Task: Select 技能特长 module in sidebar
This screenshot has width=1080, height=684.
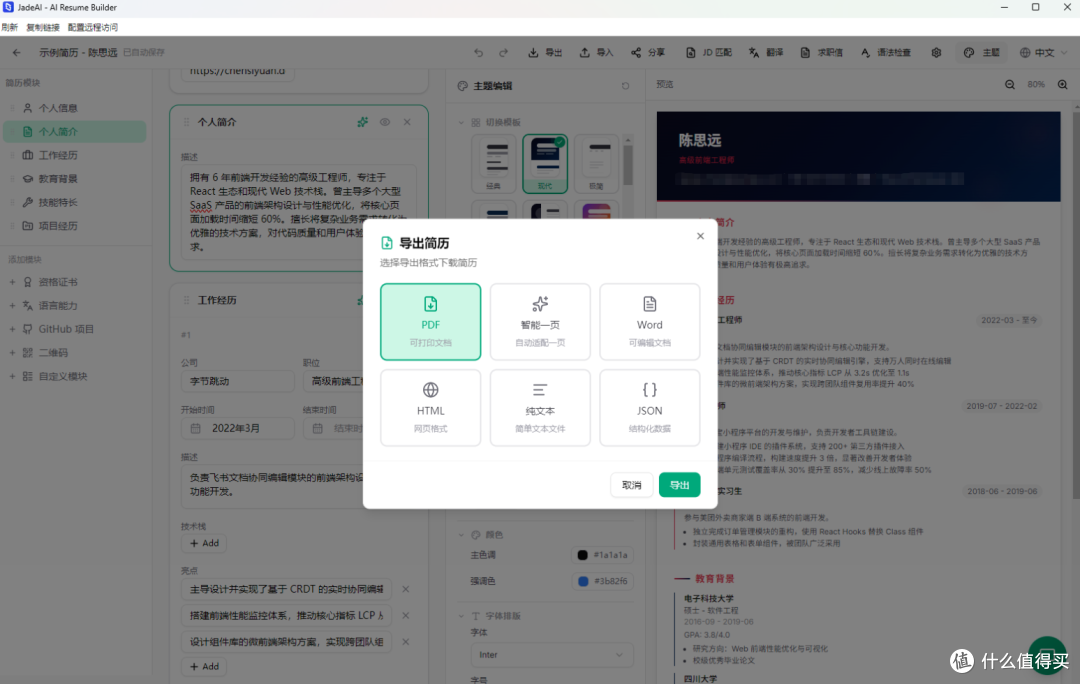Action: [74, 203]
